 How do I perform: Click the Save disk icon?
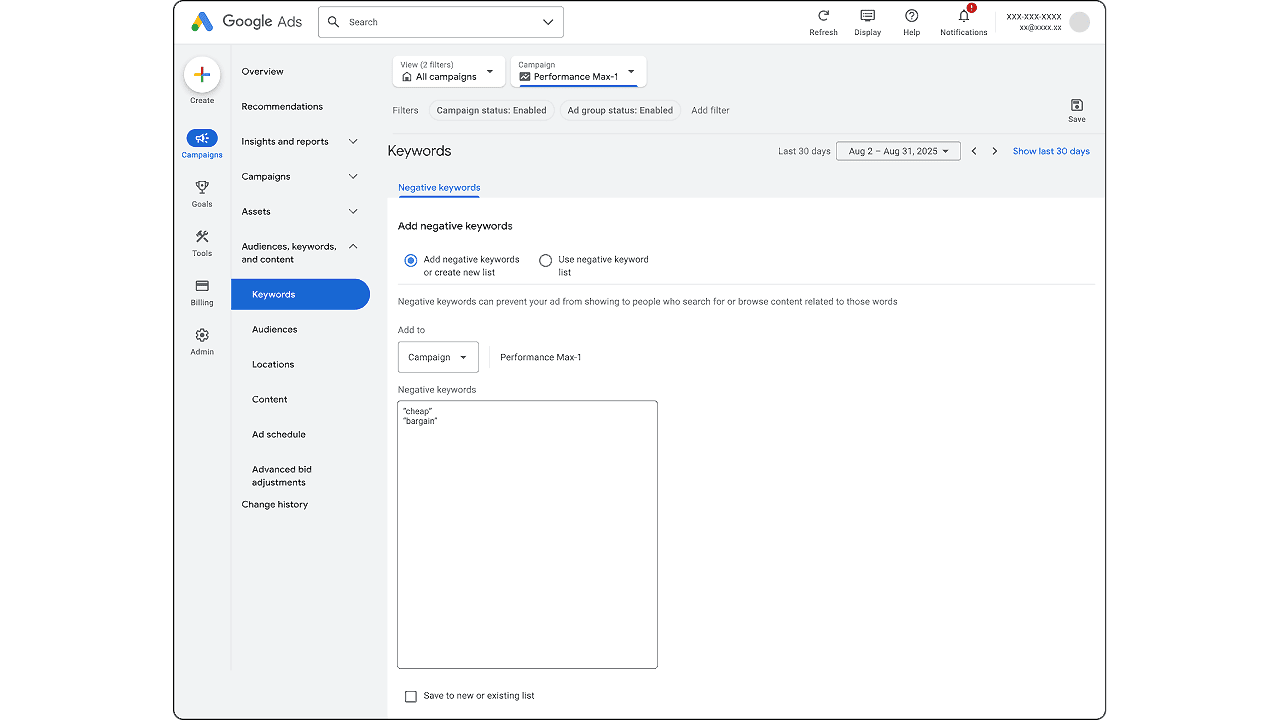pyautogui.click(x=1076, y=106)
